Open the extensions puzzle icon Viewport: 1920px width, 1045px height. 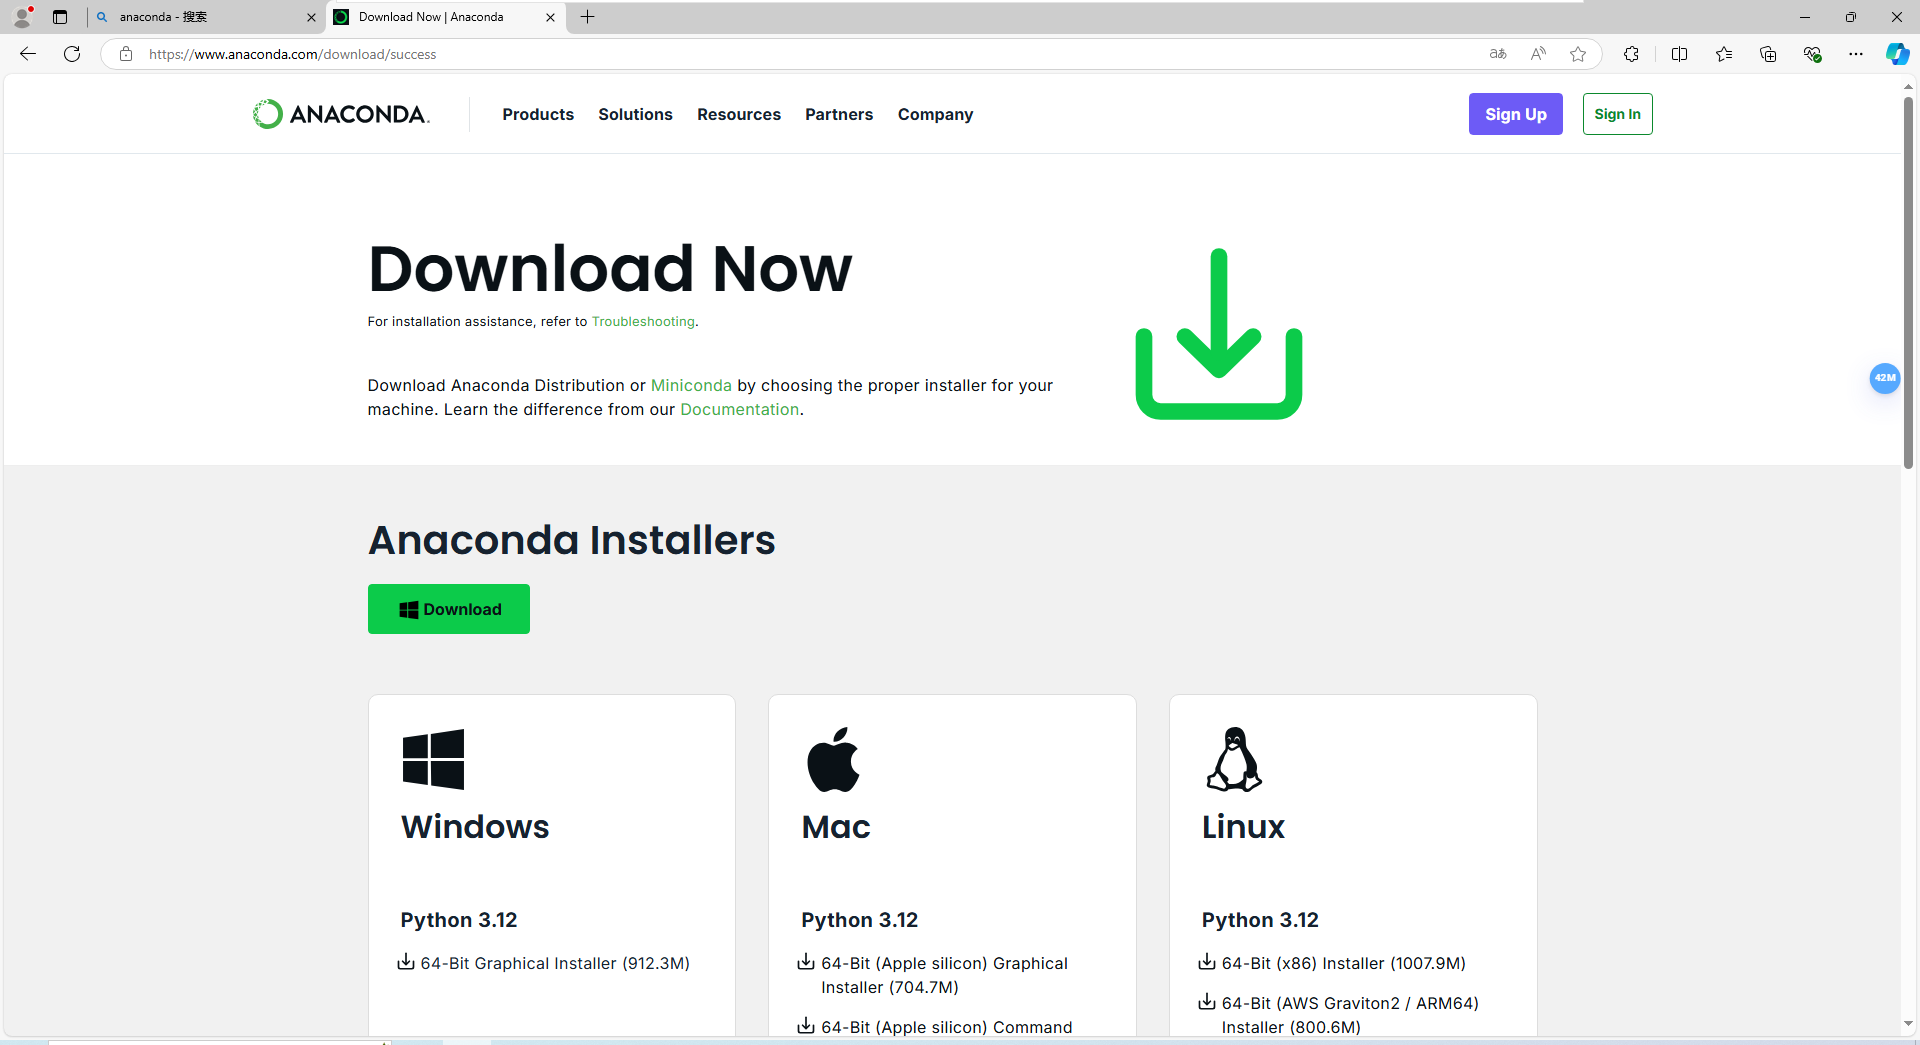click(1631, 54)
